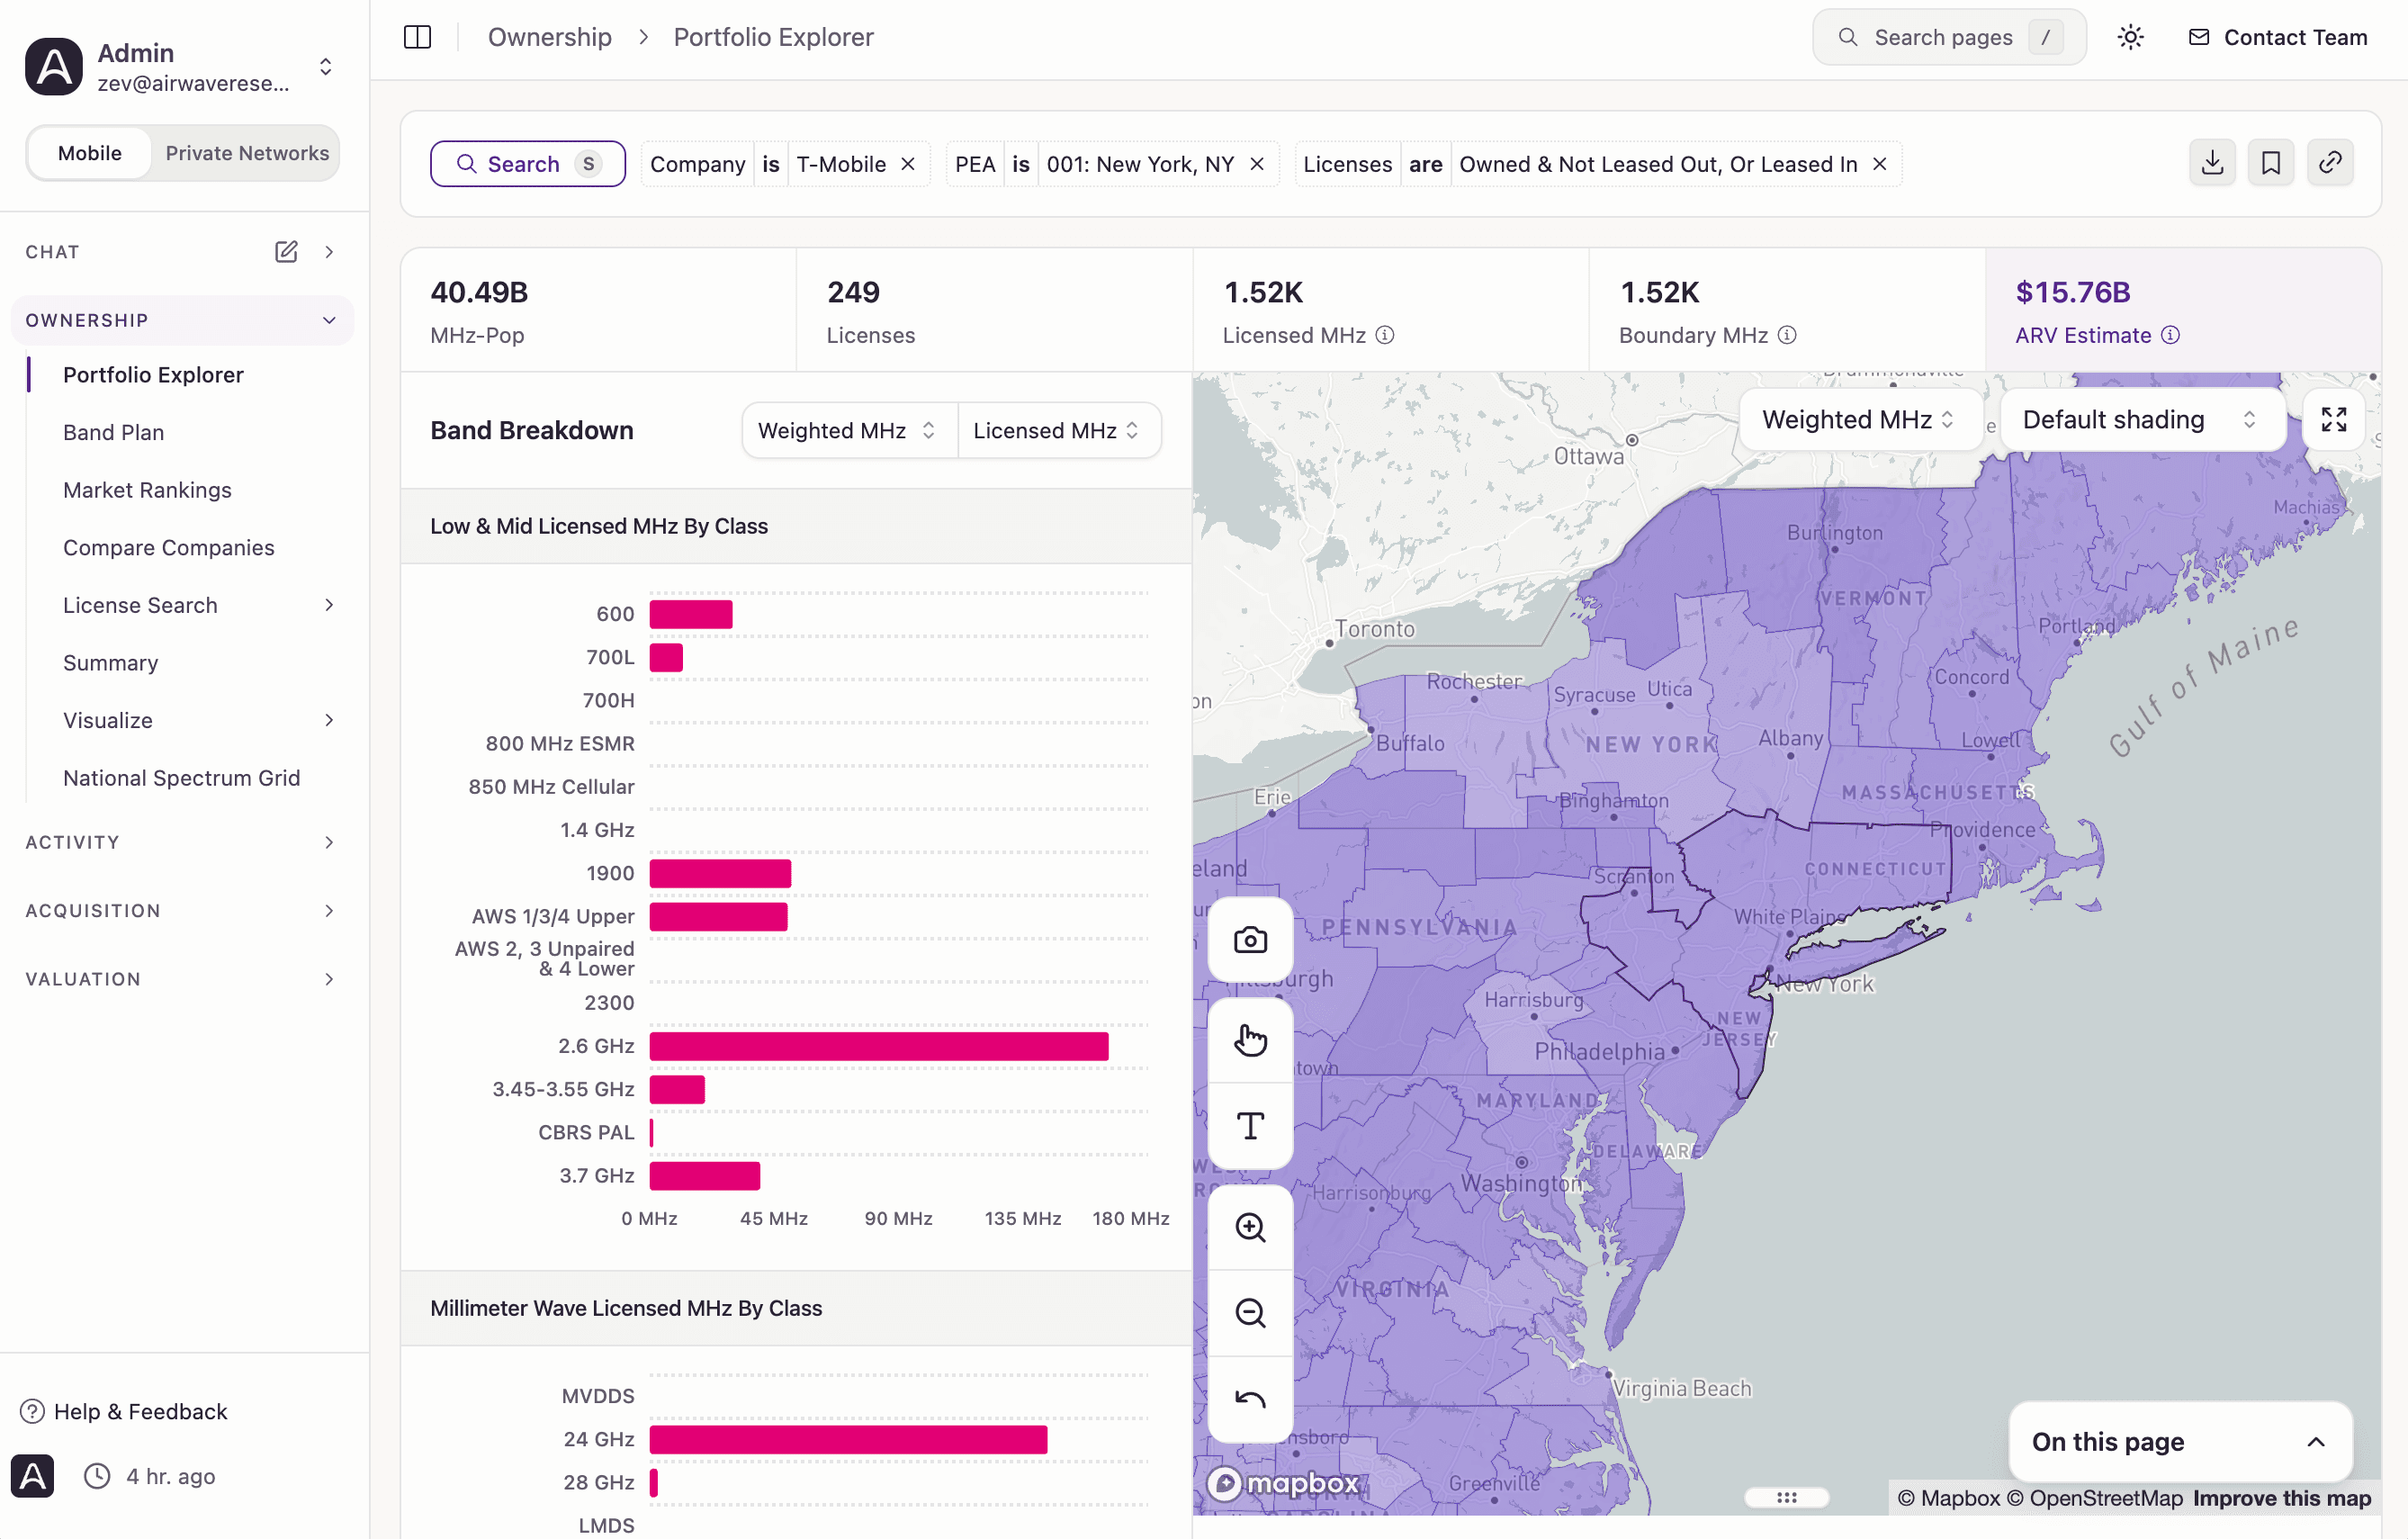This screenshot has height=1539, width=2408.
Task: Open the map Weighted MHz dropdown
Action: [1859, 420]
